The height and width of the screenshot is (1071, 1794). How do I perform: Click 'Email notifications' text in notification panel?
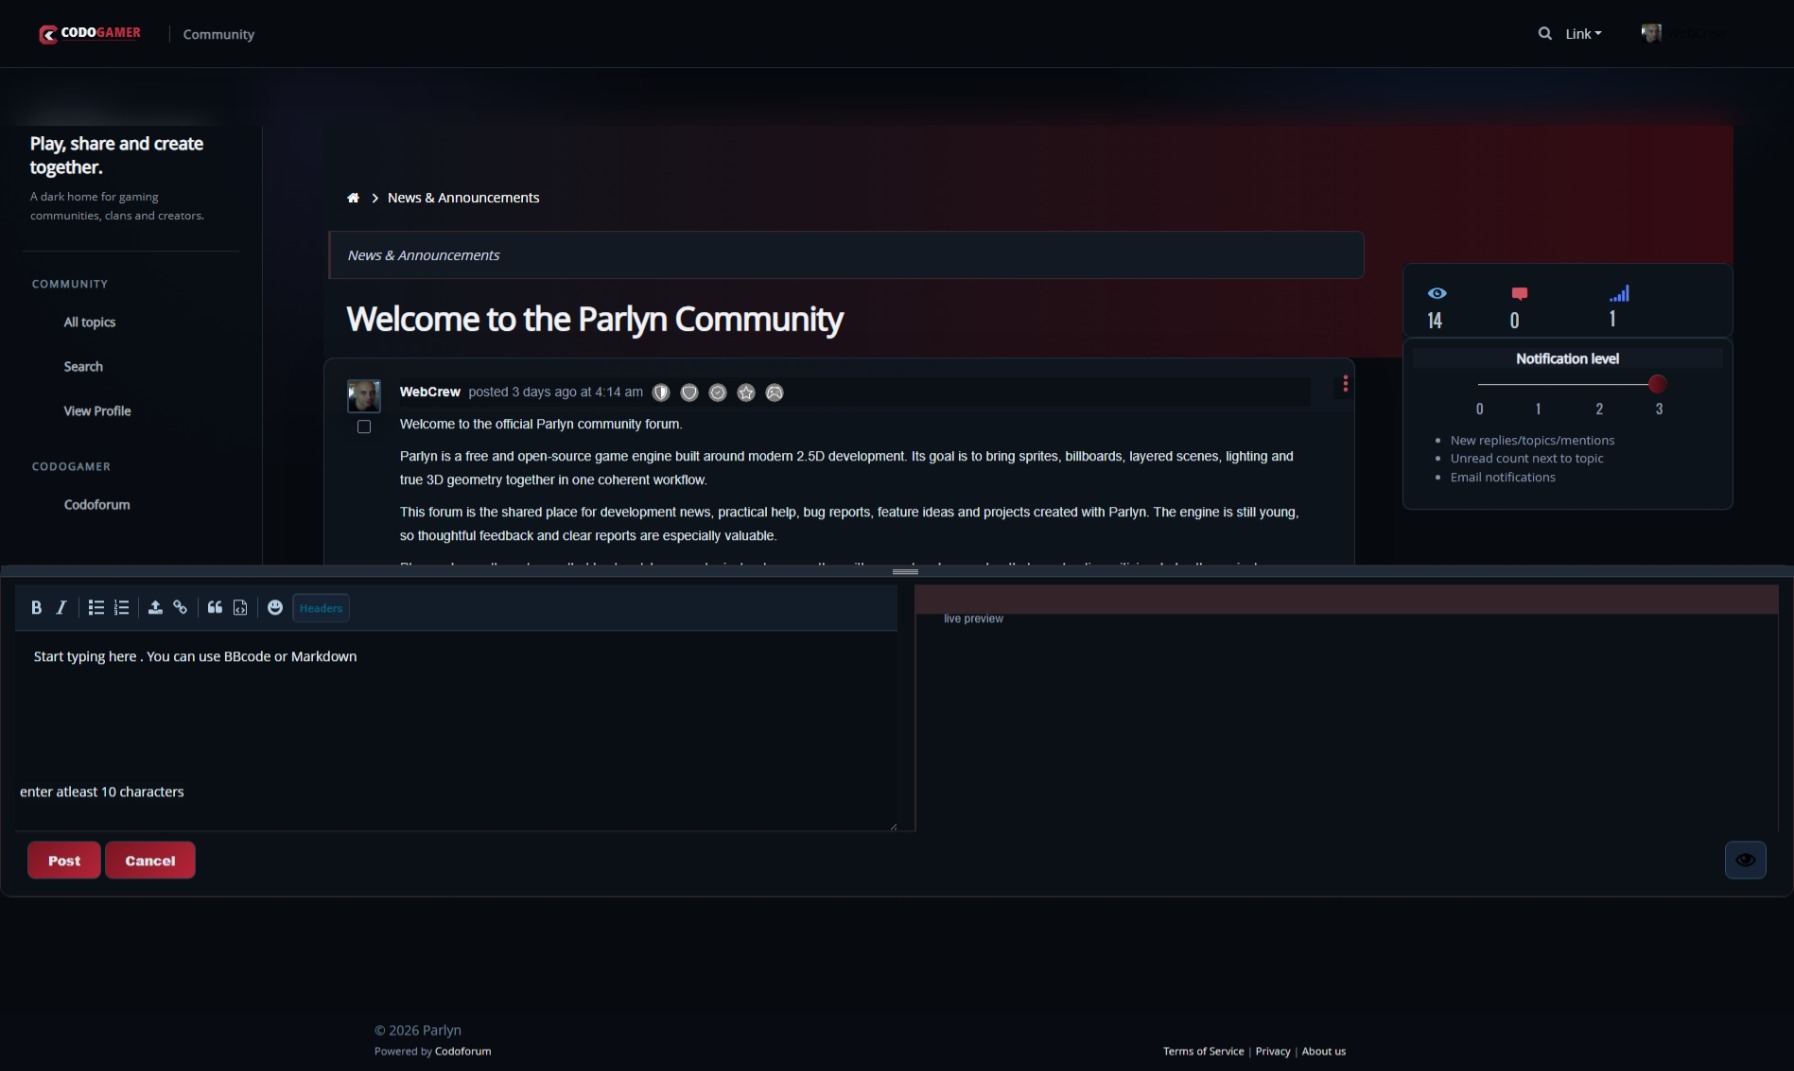pyautogui.click(x=1503, y=478)
